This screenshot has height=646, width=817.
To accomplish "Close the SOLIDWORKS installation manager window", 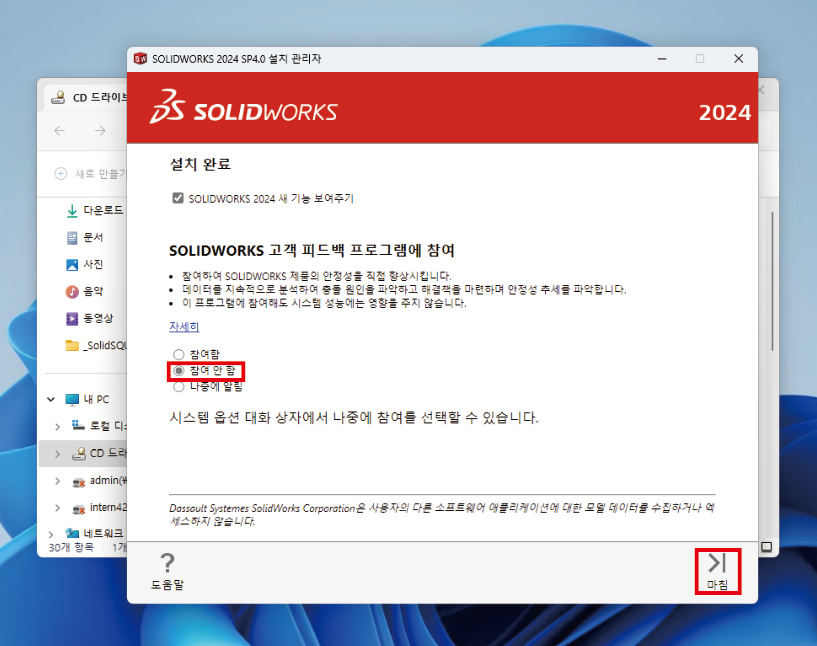I will (x=738, y=59).
